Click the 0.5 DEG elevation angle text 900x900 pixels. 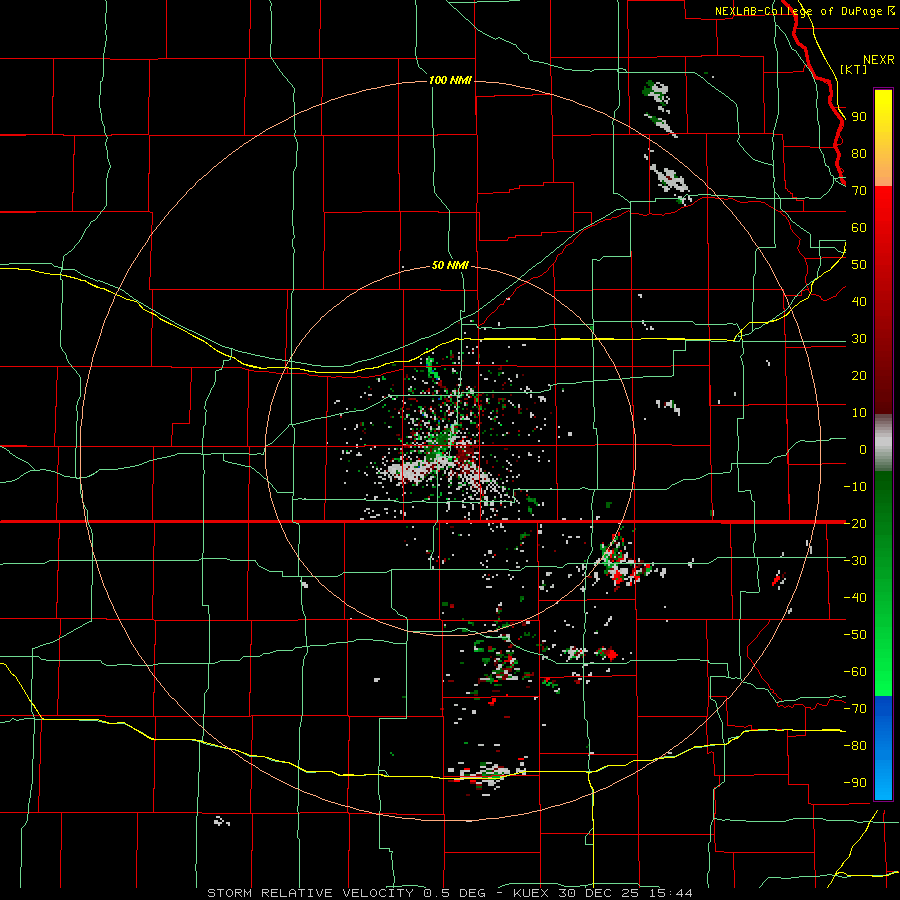coord(455,893)
